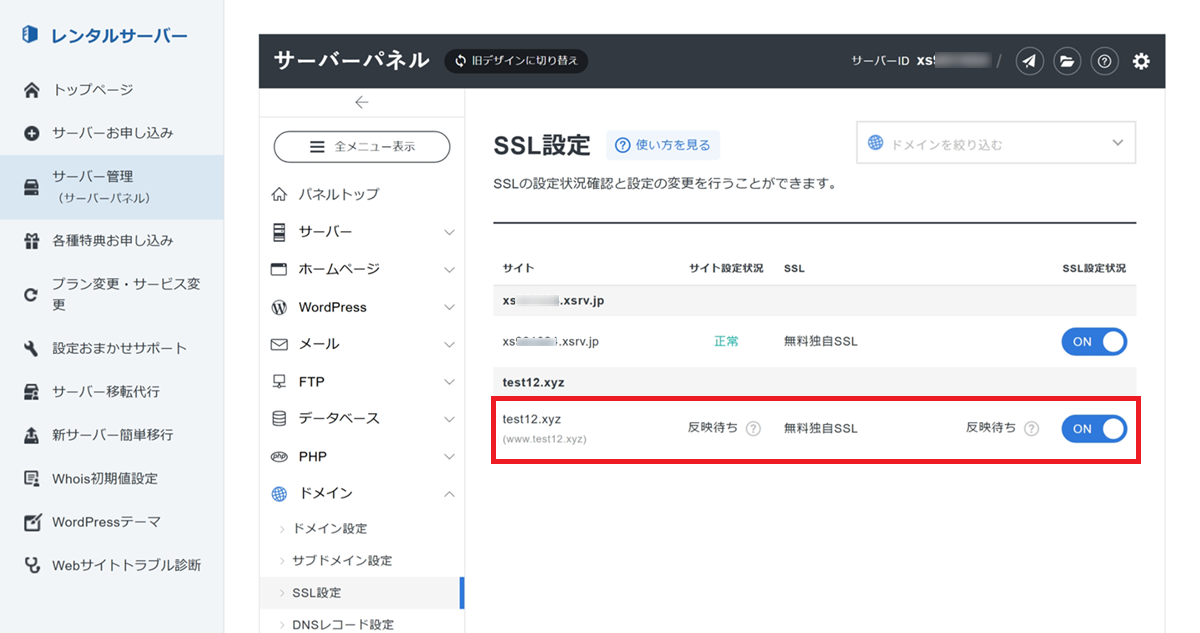
Task: Open the ドメインを絞り込む dropdown
Action: point(996,143)
